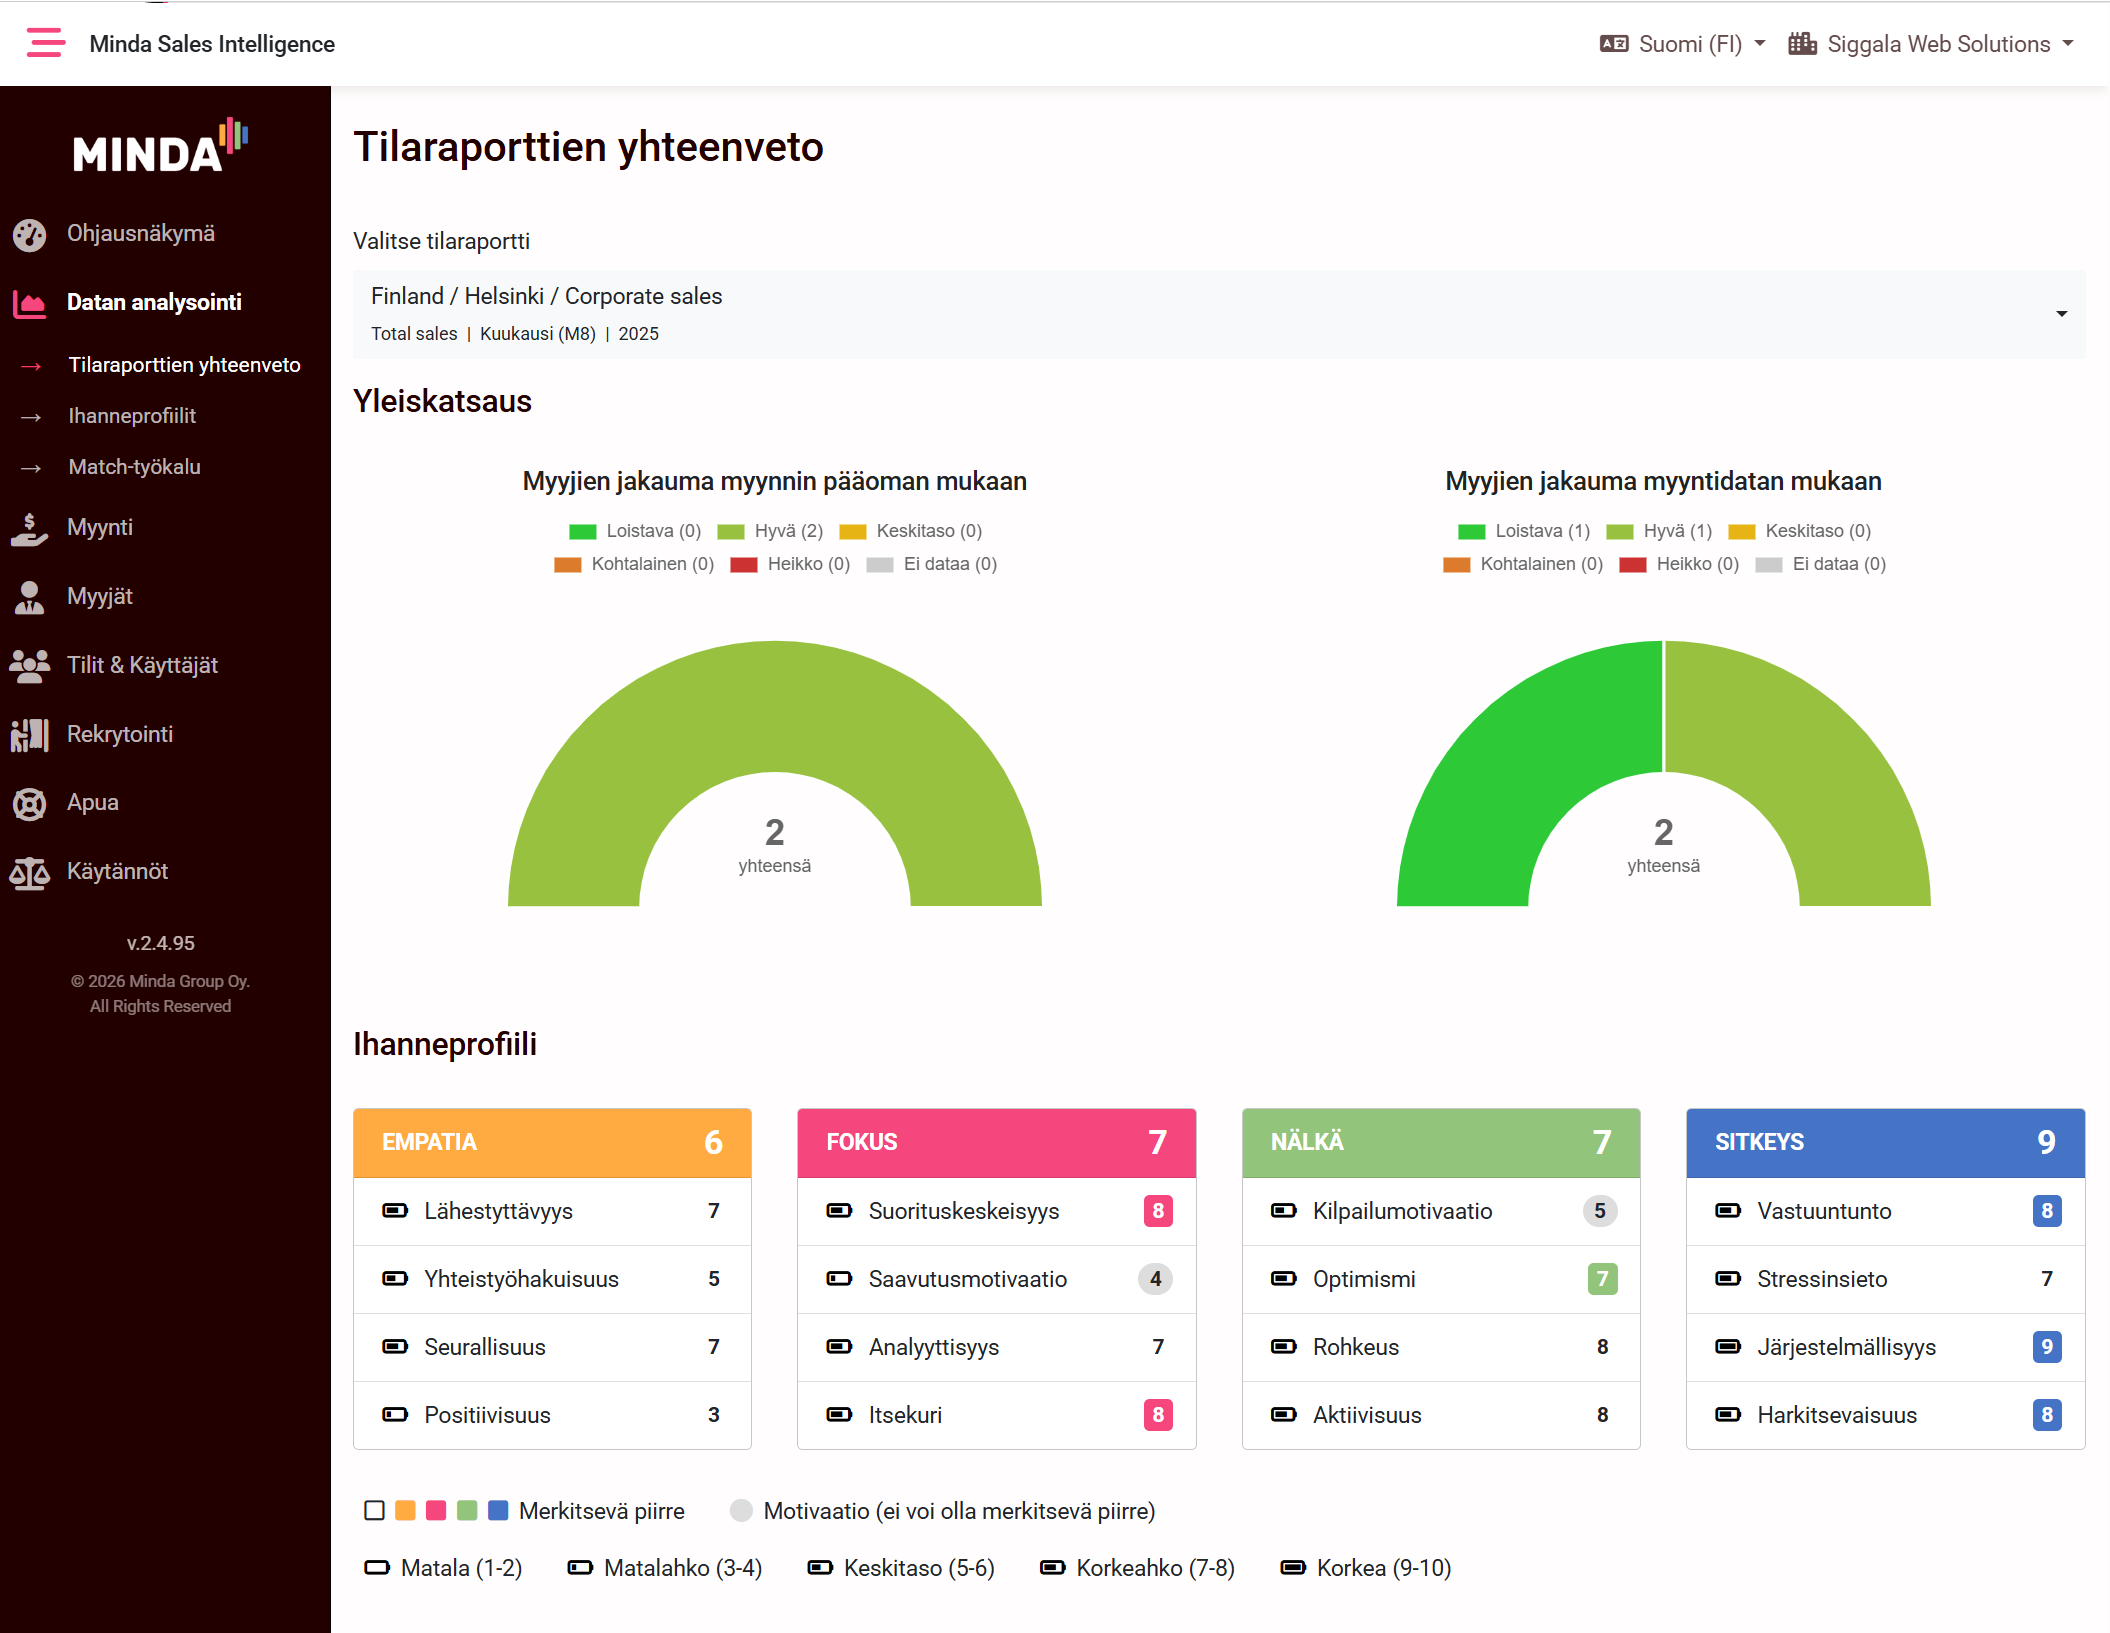
Task: Open the hamburger menu icon
Action: pyautogui.click(x=46, y=43)
